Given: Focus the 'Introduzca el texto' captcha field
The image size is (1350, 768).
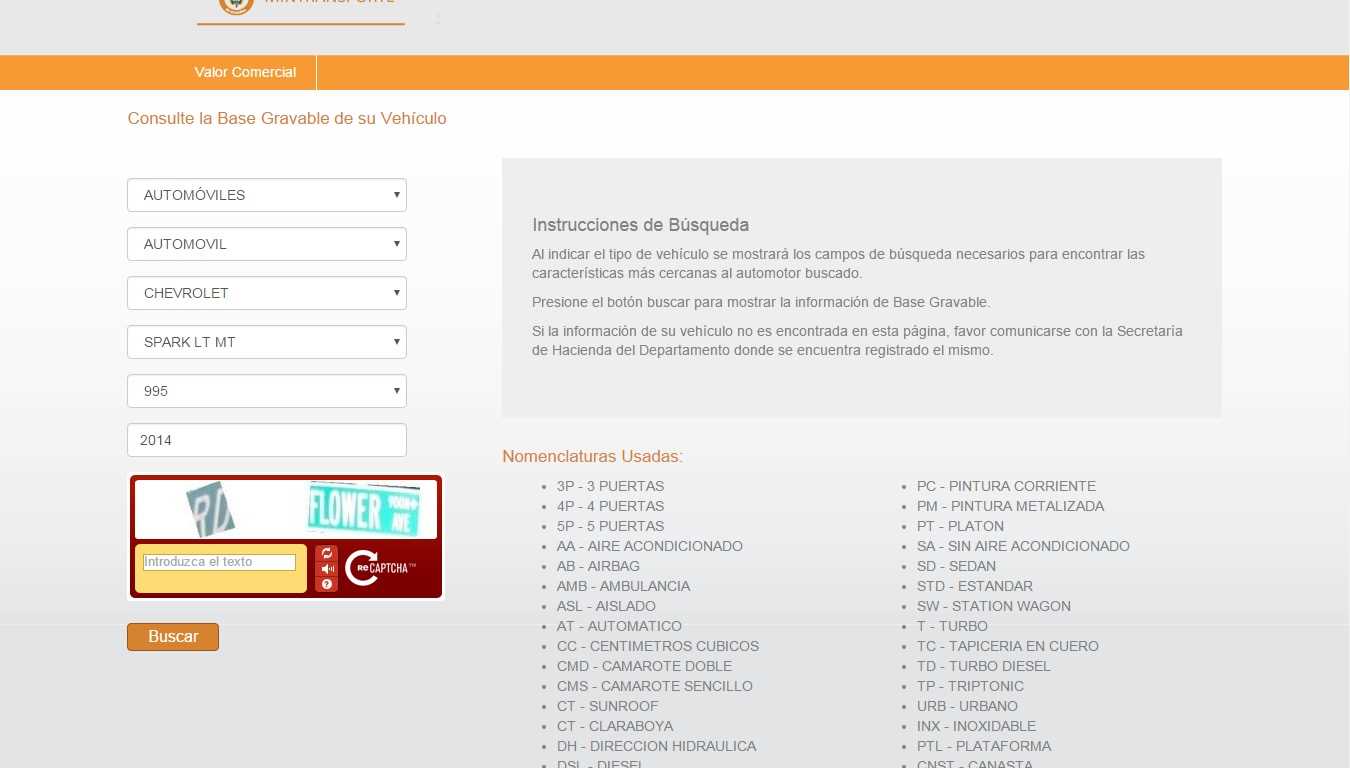Looking at the screenshot, I should click(220, 562).
